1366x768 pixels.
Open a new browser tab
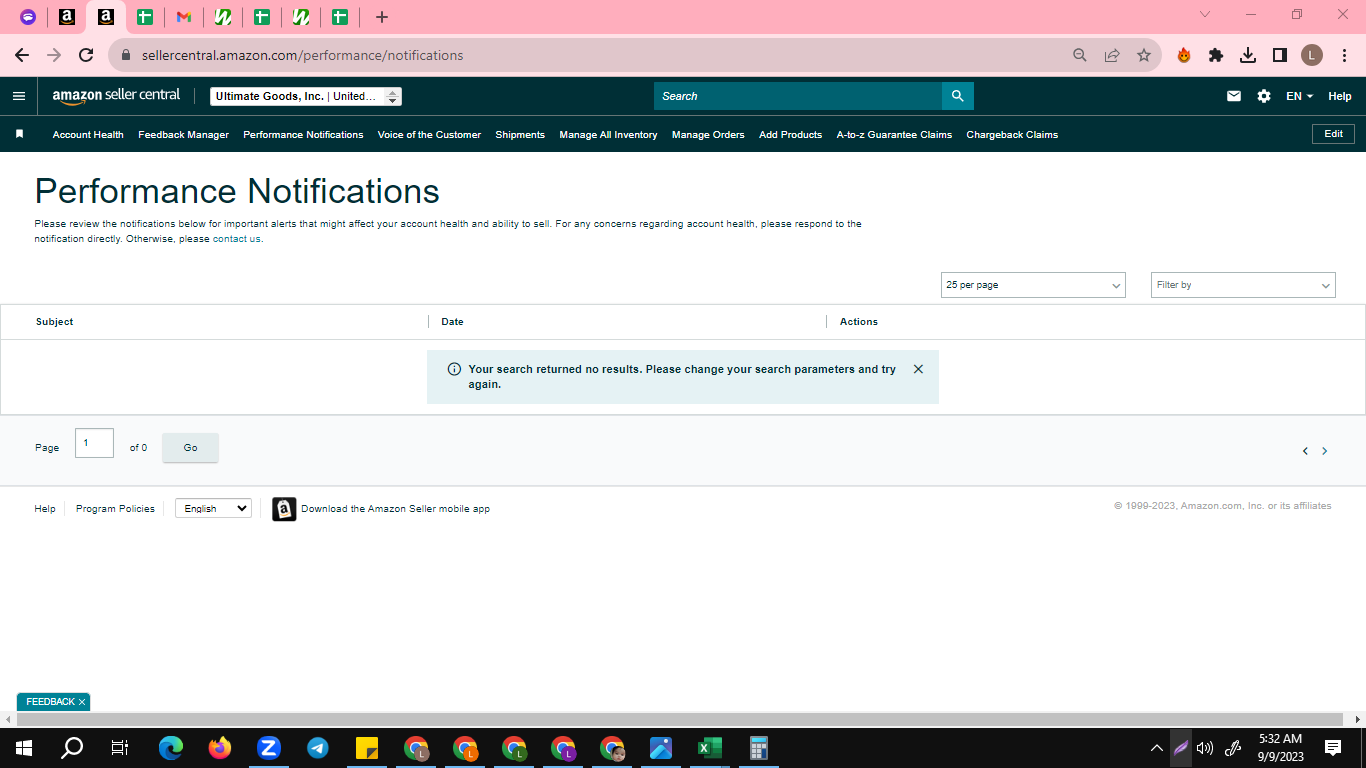381,17
